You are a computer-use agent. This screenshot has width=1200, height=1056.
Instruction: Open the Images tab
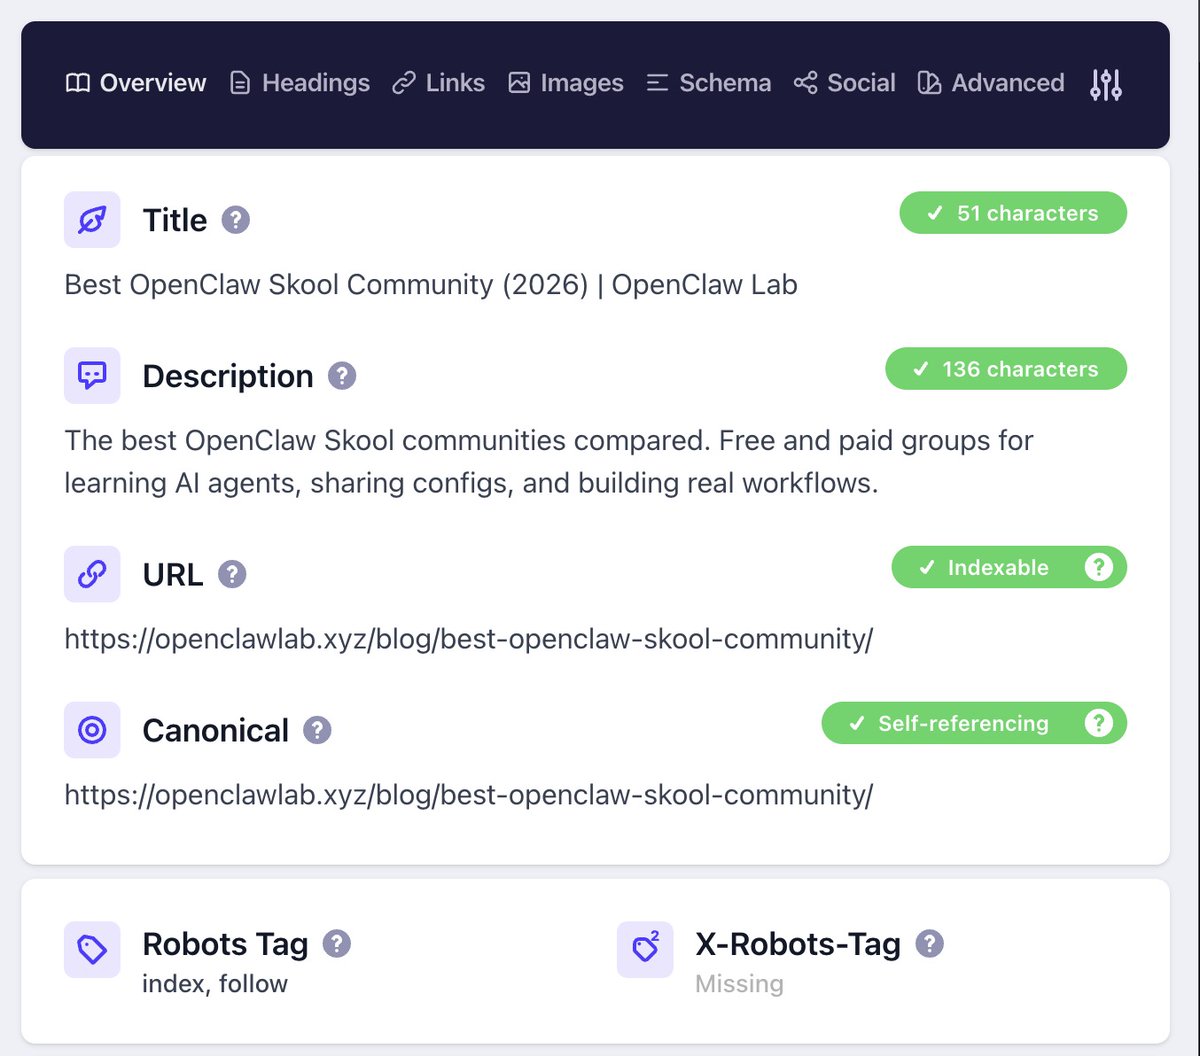565,83
